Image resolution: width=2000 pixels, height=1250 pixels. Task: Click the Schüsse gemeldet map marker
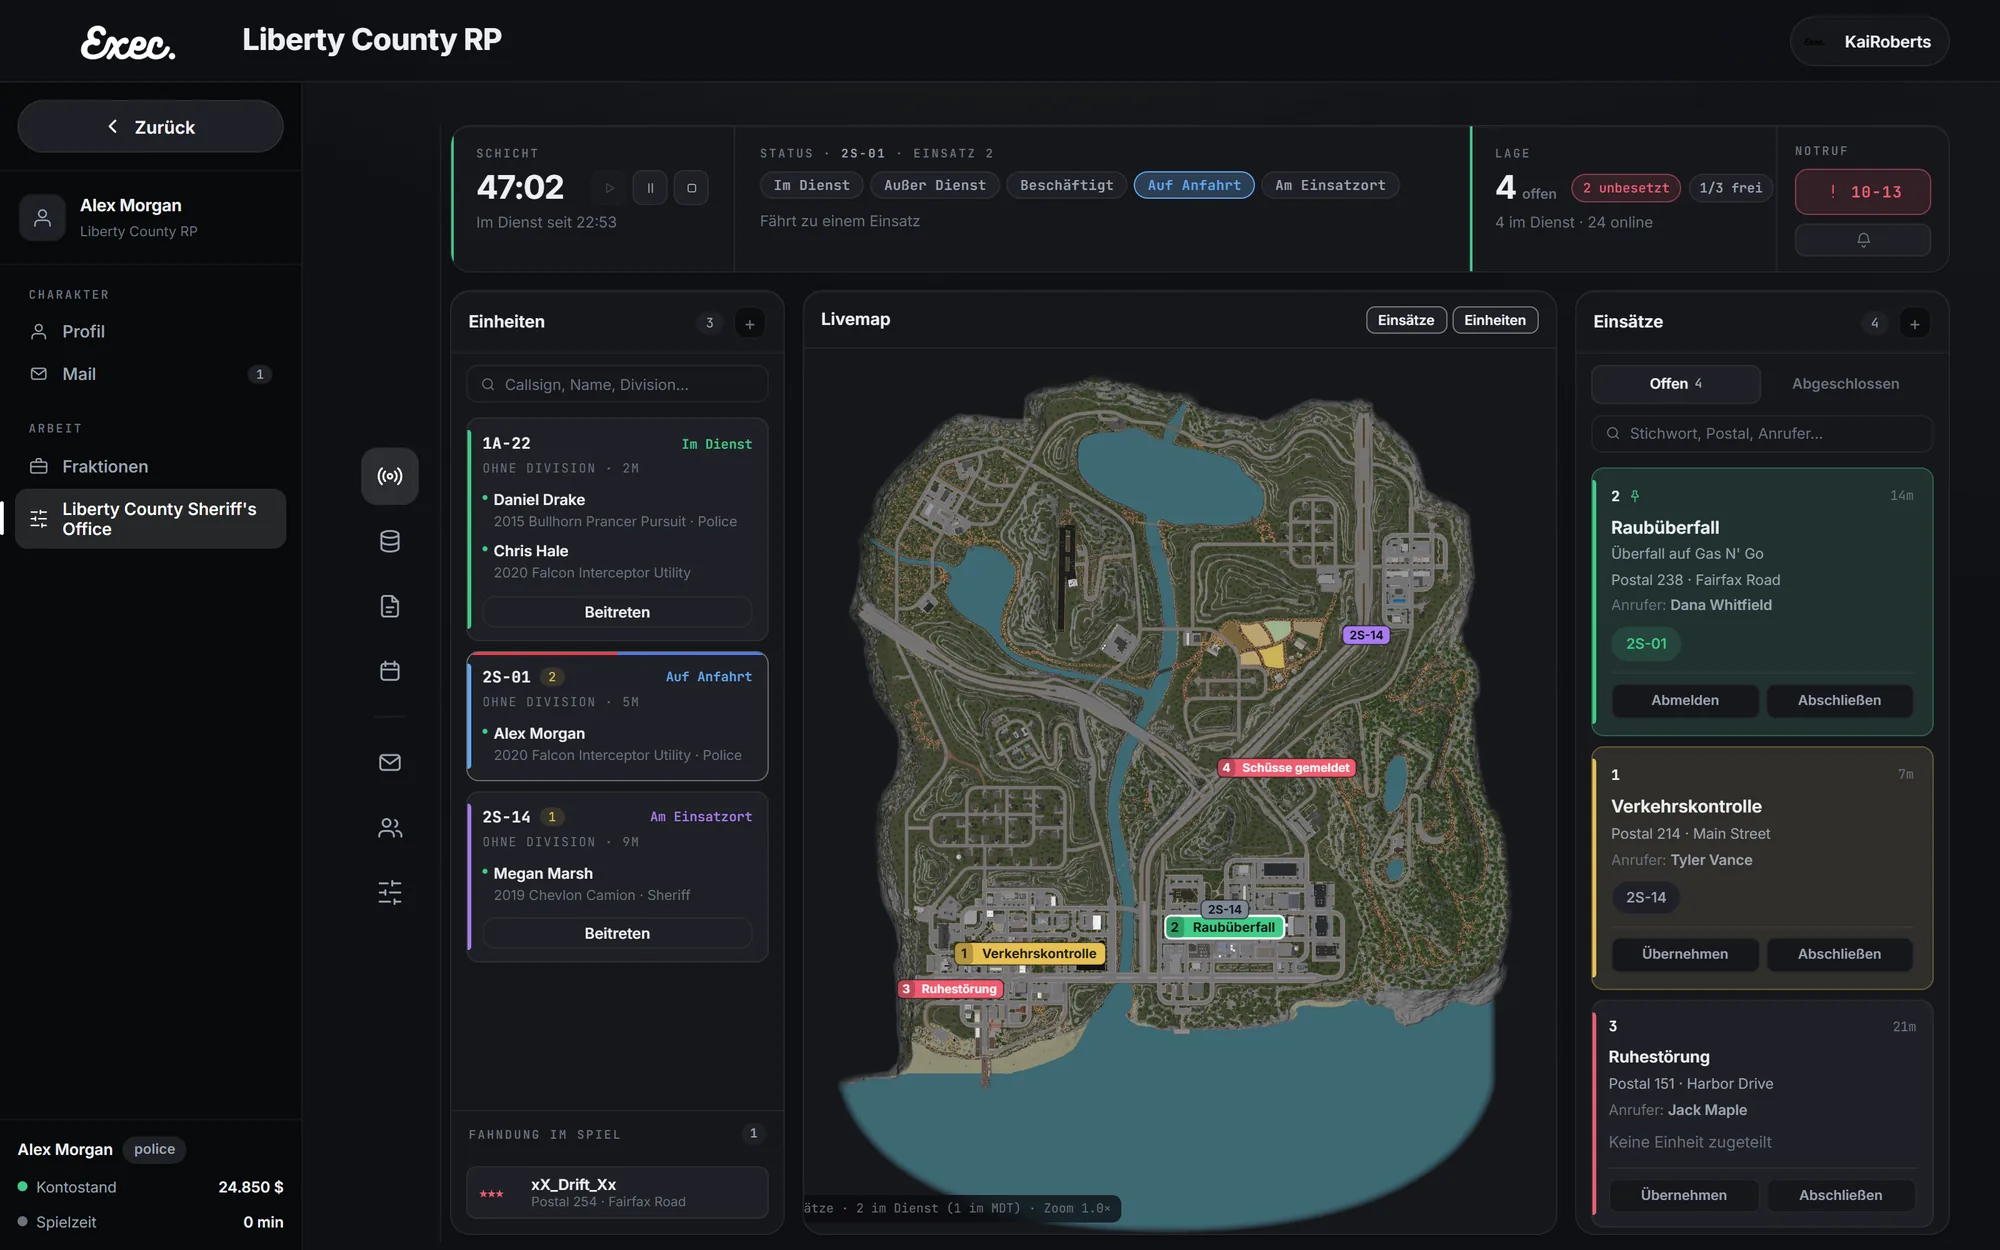1285,768
